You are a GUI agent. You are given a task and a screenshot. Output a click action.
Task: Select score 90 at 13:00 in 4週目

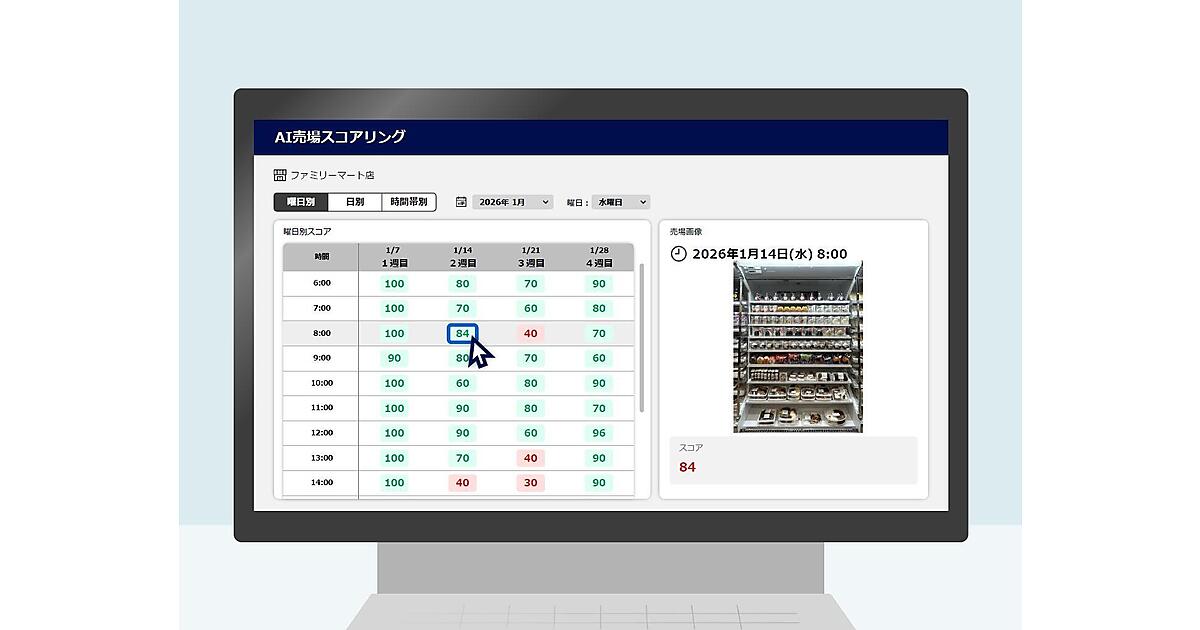[598, 458]
